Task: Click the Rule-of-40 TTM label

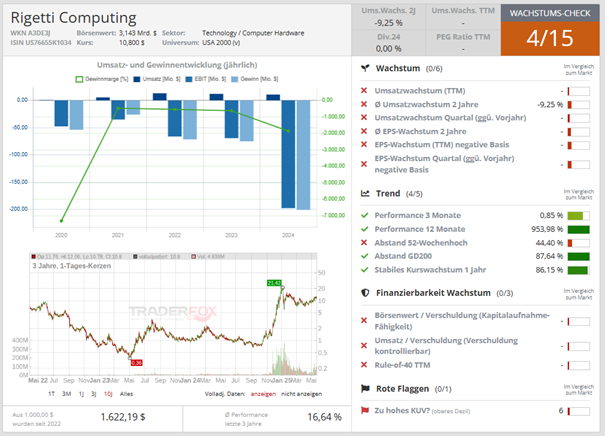Action: click(x=402, y=365)
